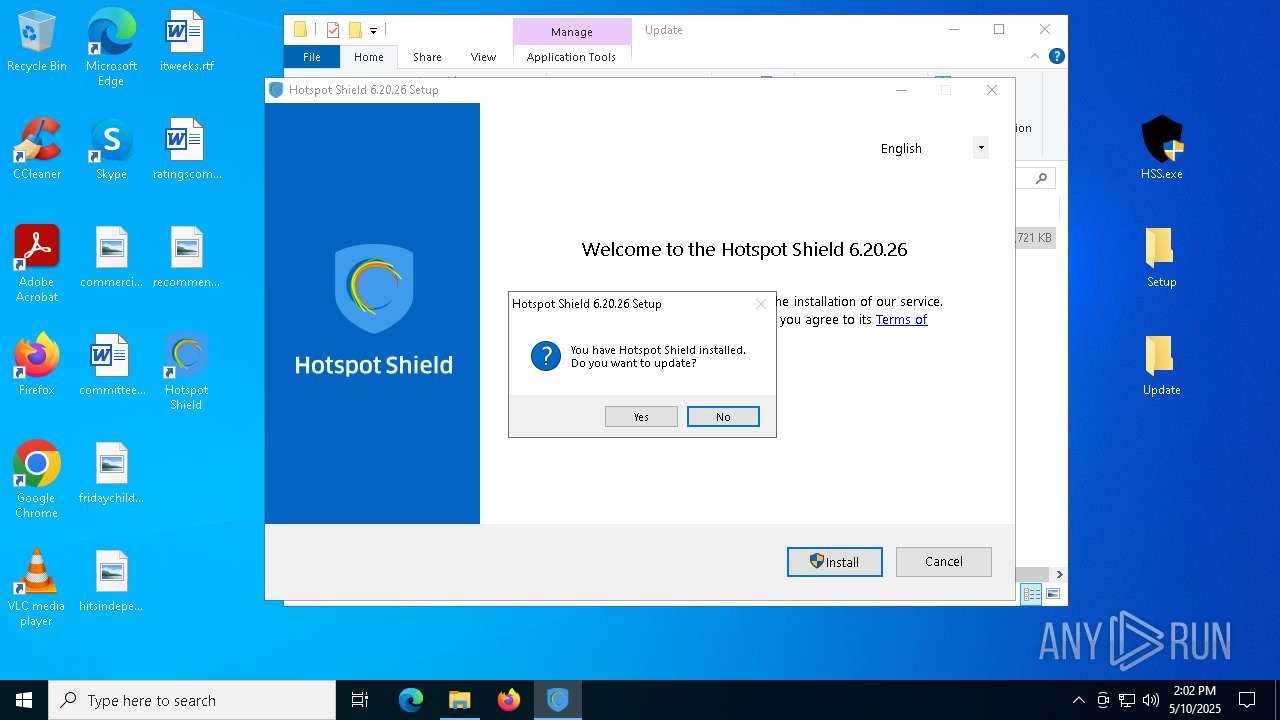Expand the Quick Access Toolbar customize arrow
Image resolution: width=1280 pixels, height=720 pixels.
(373, 31)
